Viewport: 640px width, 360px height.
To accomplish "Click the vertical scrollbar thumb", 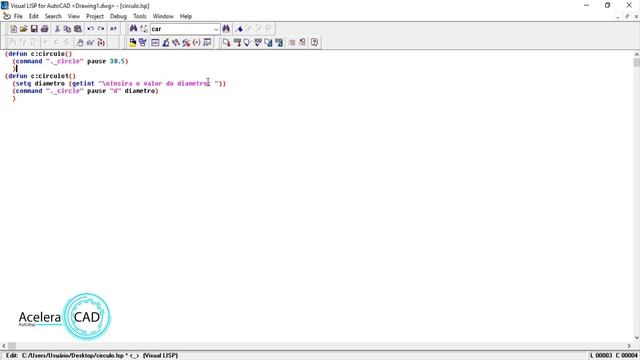I will [x=636, y=62].
